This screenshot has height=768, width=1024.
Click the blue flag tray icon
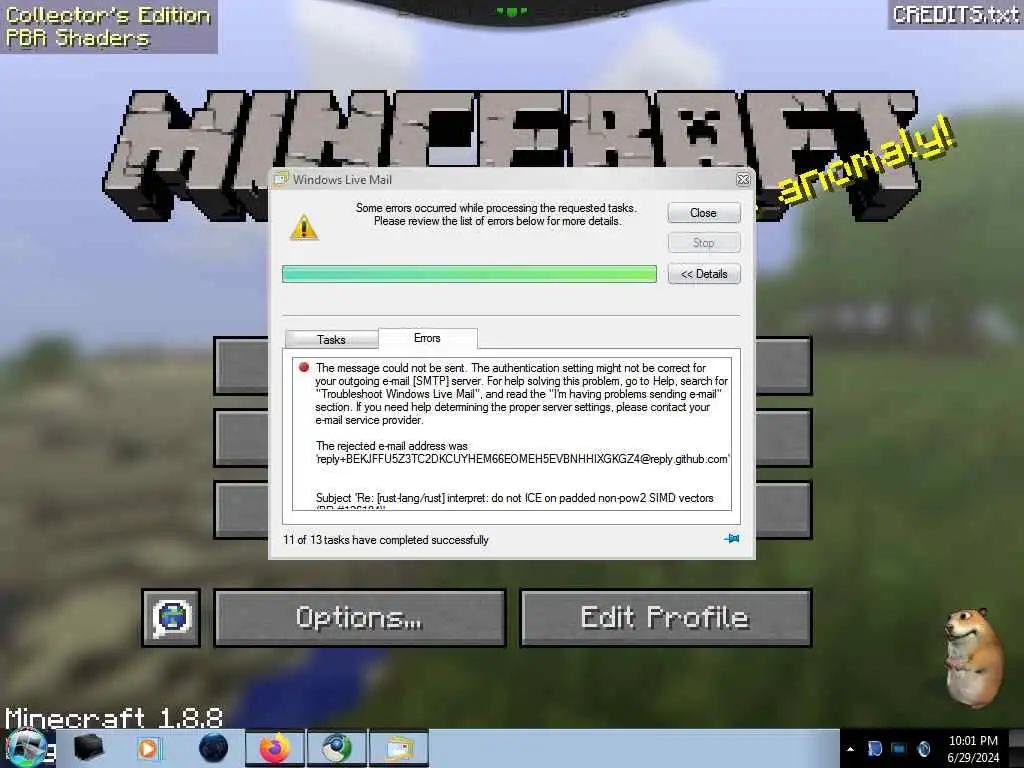(x=874, y=749)
